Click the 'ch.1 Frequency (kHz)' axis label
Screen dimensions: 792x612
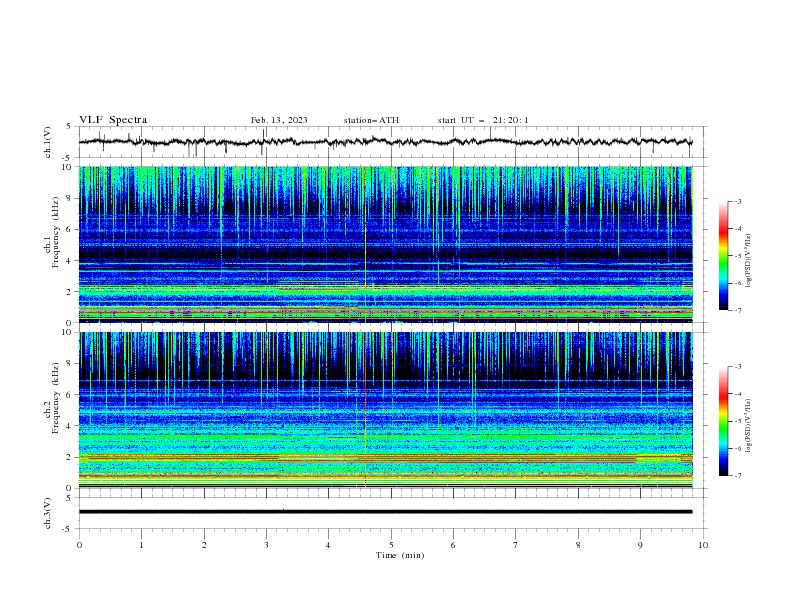(x=52, y=233)
